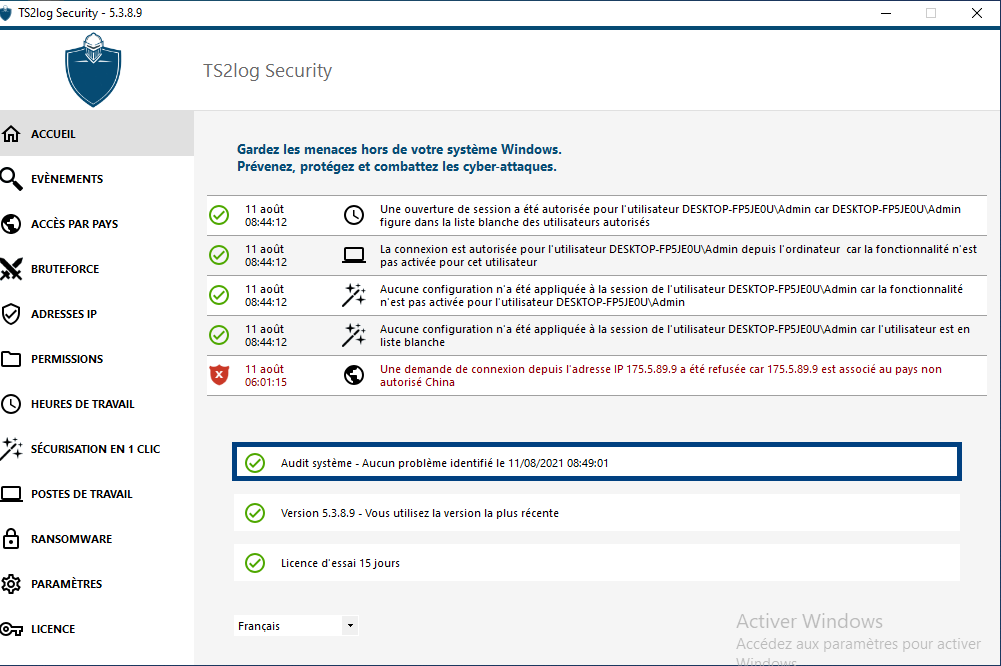Open Postes de travail section
Image resolution: width=1001 pixels, height=666 pixels.
tap(97, 494)
